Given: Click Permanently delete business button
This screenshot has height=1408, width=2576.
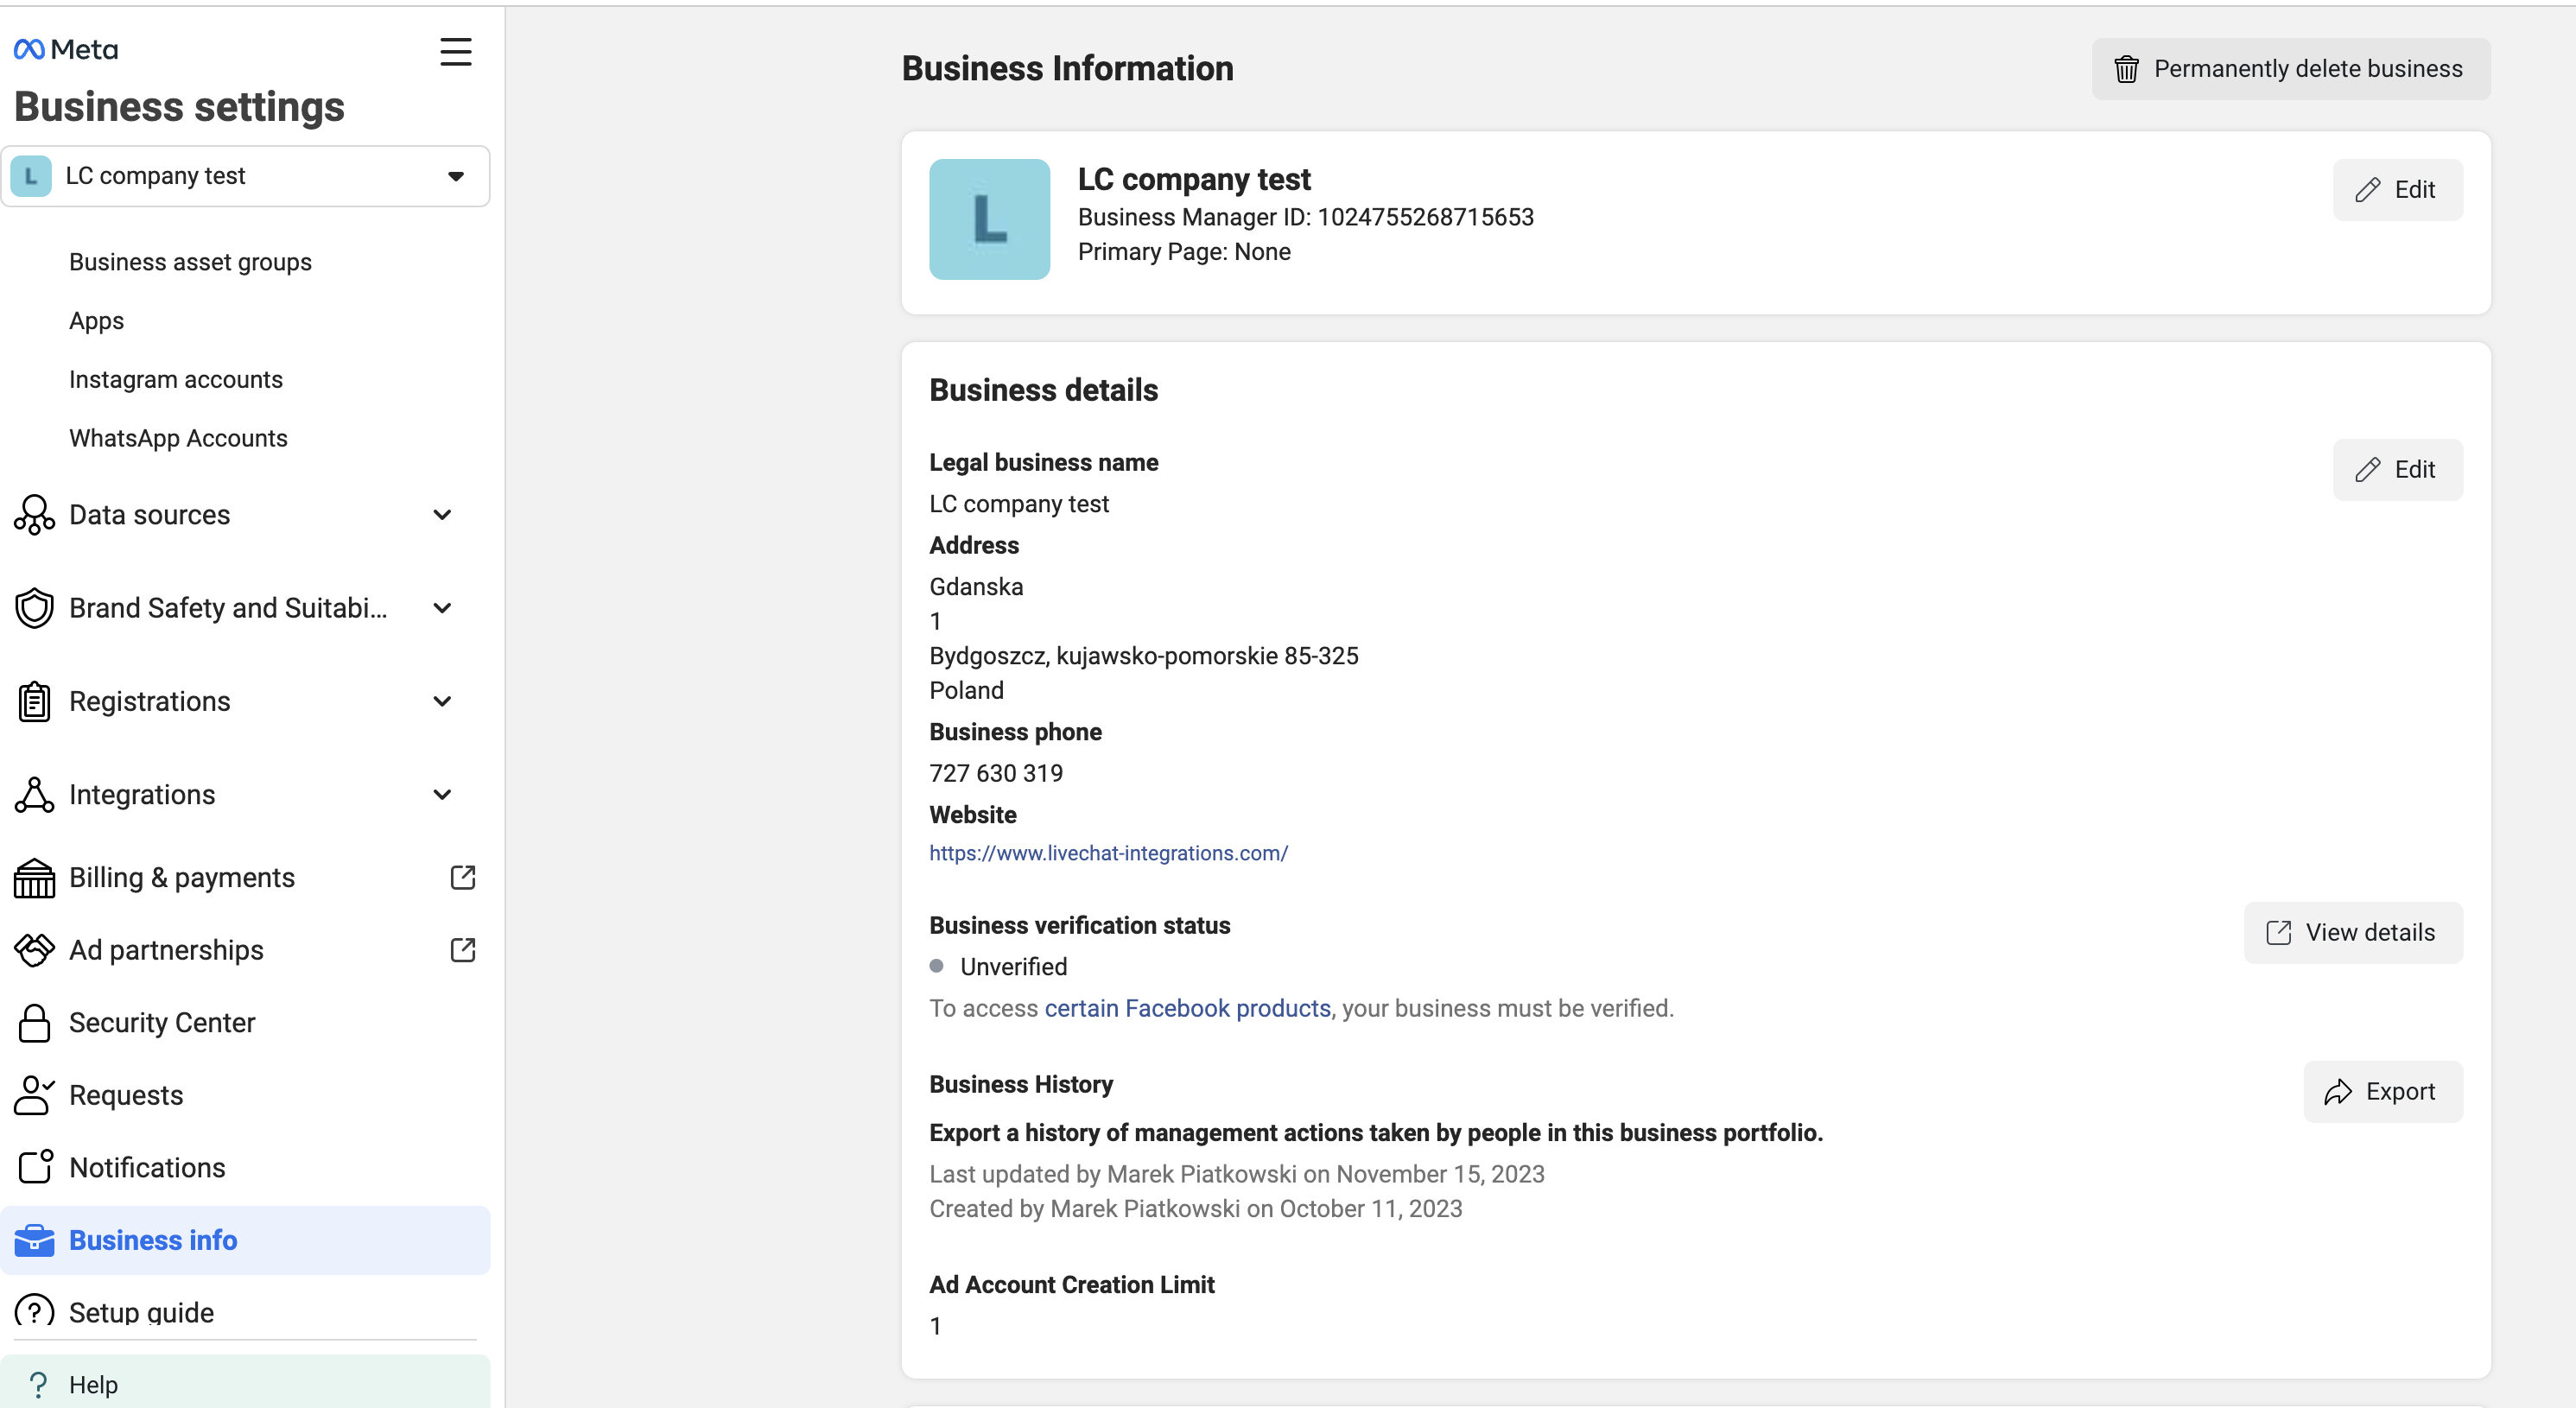Looking at the screenshot, I should coord(2290,69).
